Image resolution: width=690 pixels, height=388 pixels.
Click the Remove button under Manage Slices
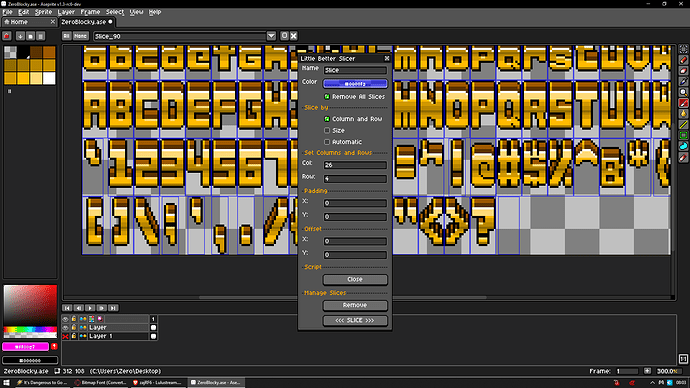355,305
